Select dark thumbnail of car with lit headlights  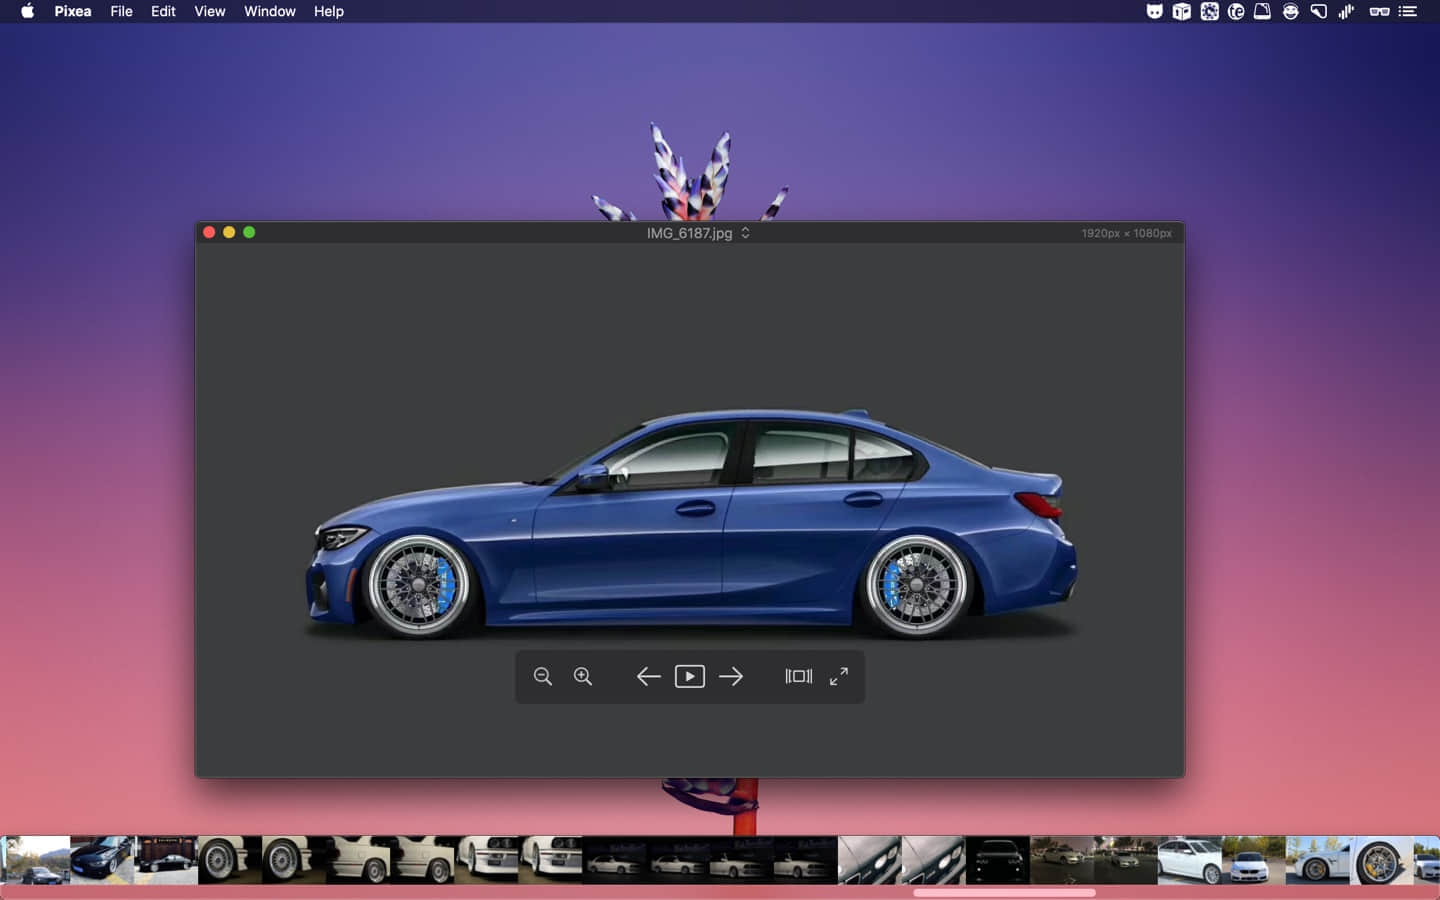point(998,861)
